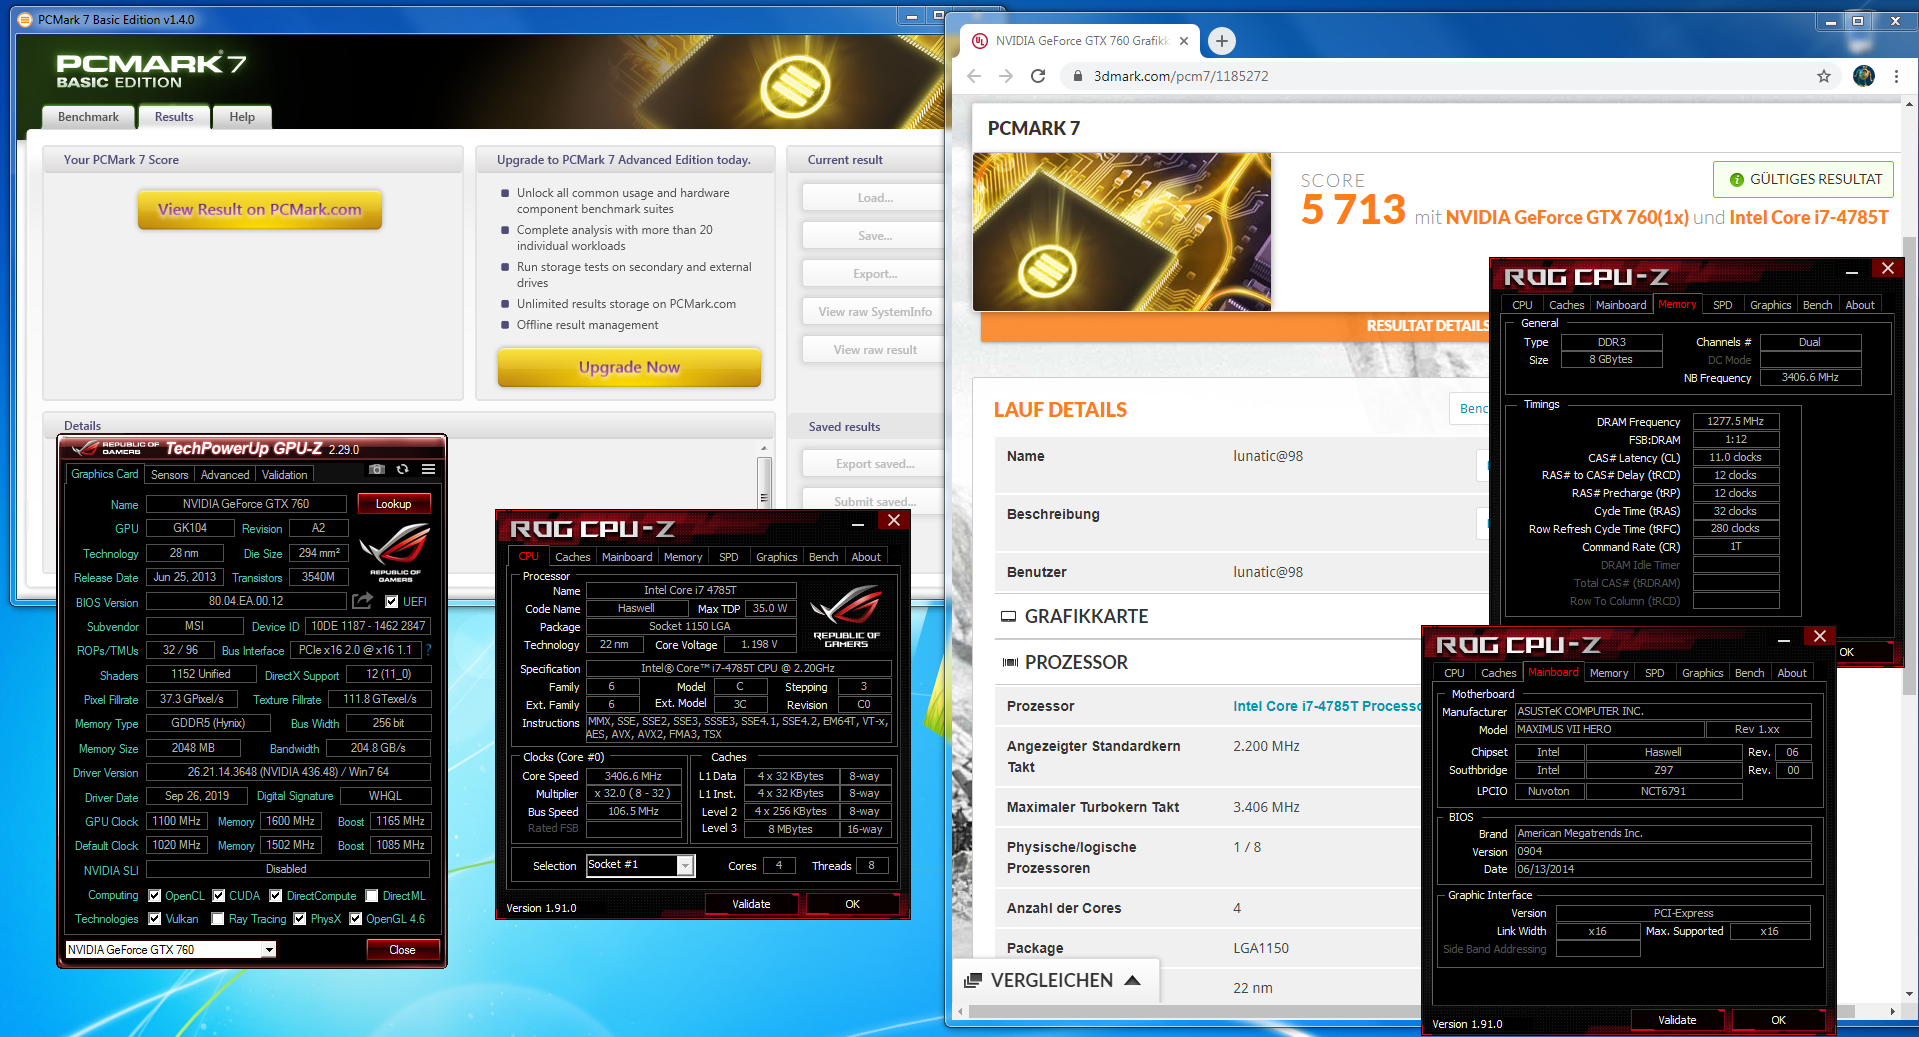
Task: Click the ROG logo in CPU-Z CPU window
Action: [846, 617]
